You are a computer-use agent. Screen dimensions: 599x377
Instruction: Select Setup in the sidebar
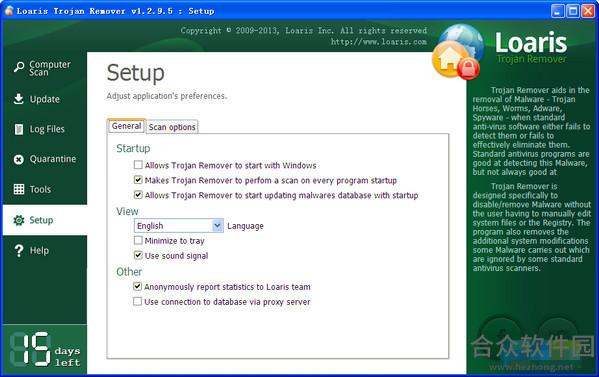pos(45,220)
